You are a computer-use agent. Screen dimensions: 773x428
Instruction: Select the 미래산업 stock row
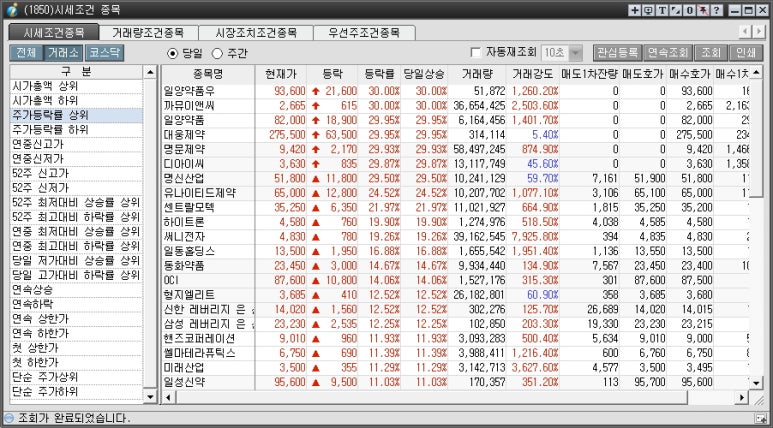[456, 367]
